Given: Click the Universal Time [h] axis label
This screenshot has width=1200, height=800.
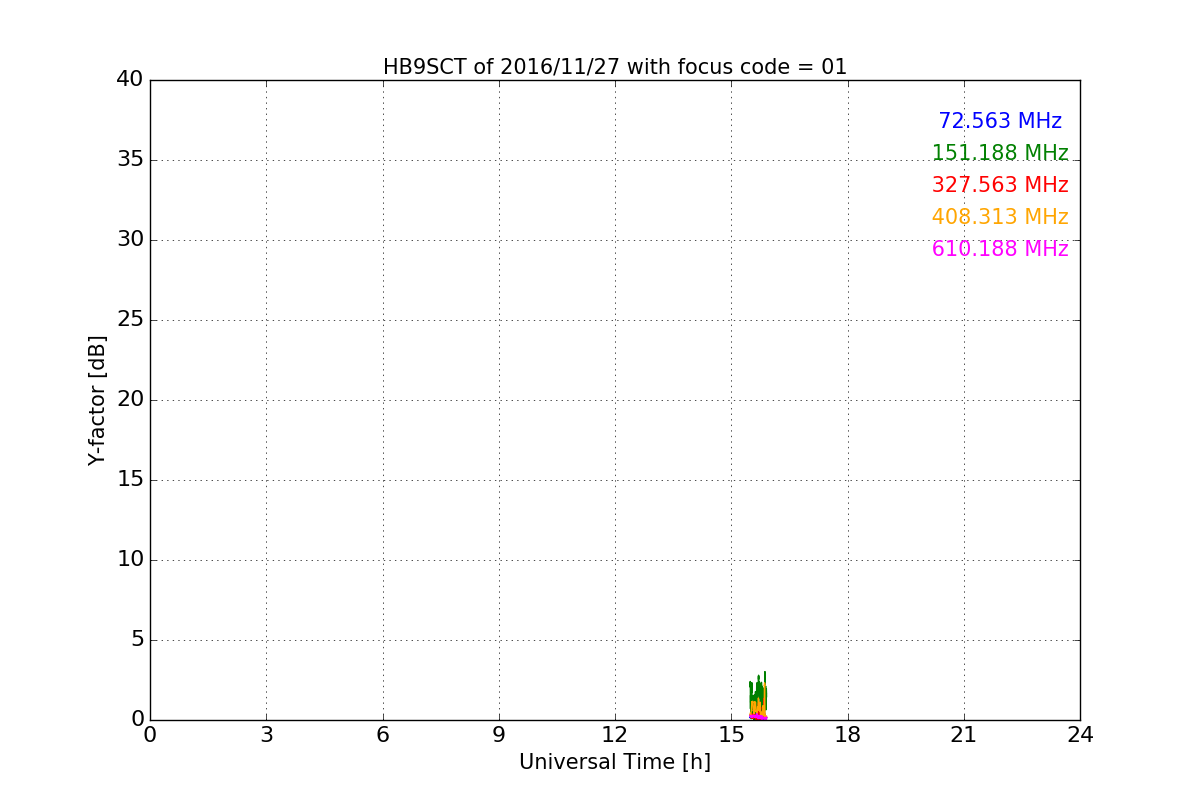Looking at the screenshot, I should click(615, 762).
